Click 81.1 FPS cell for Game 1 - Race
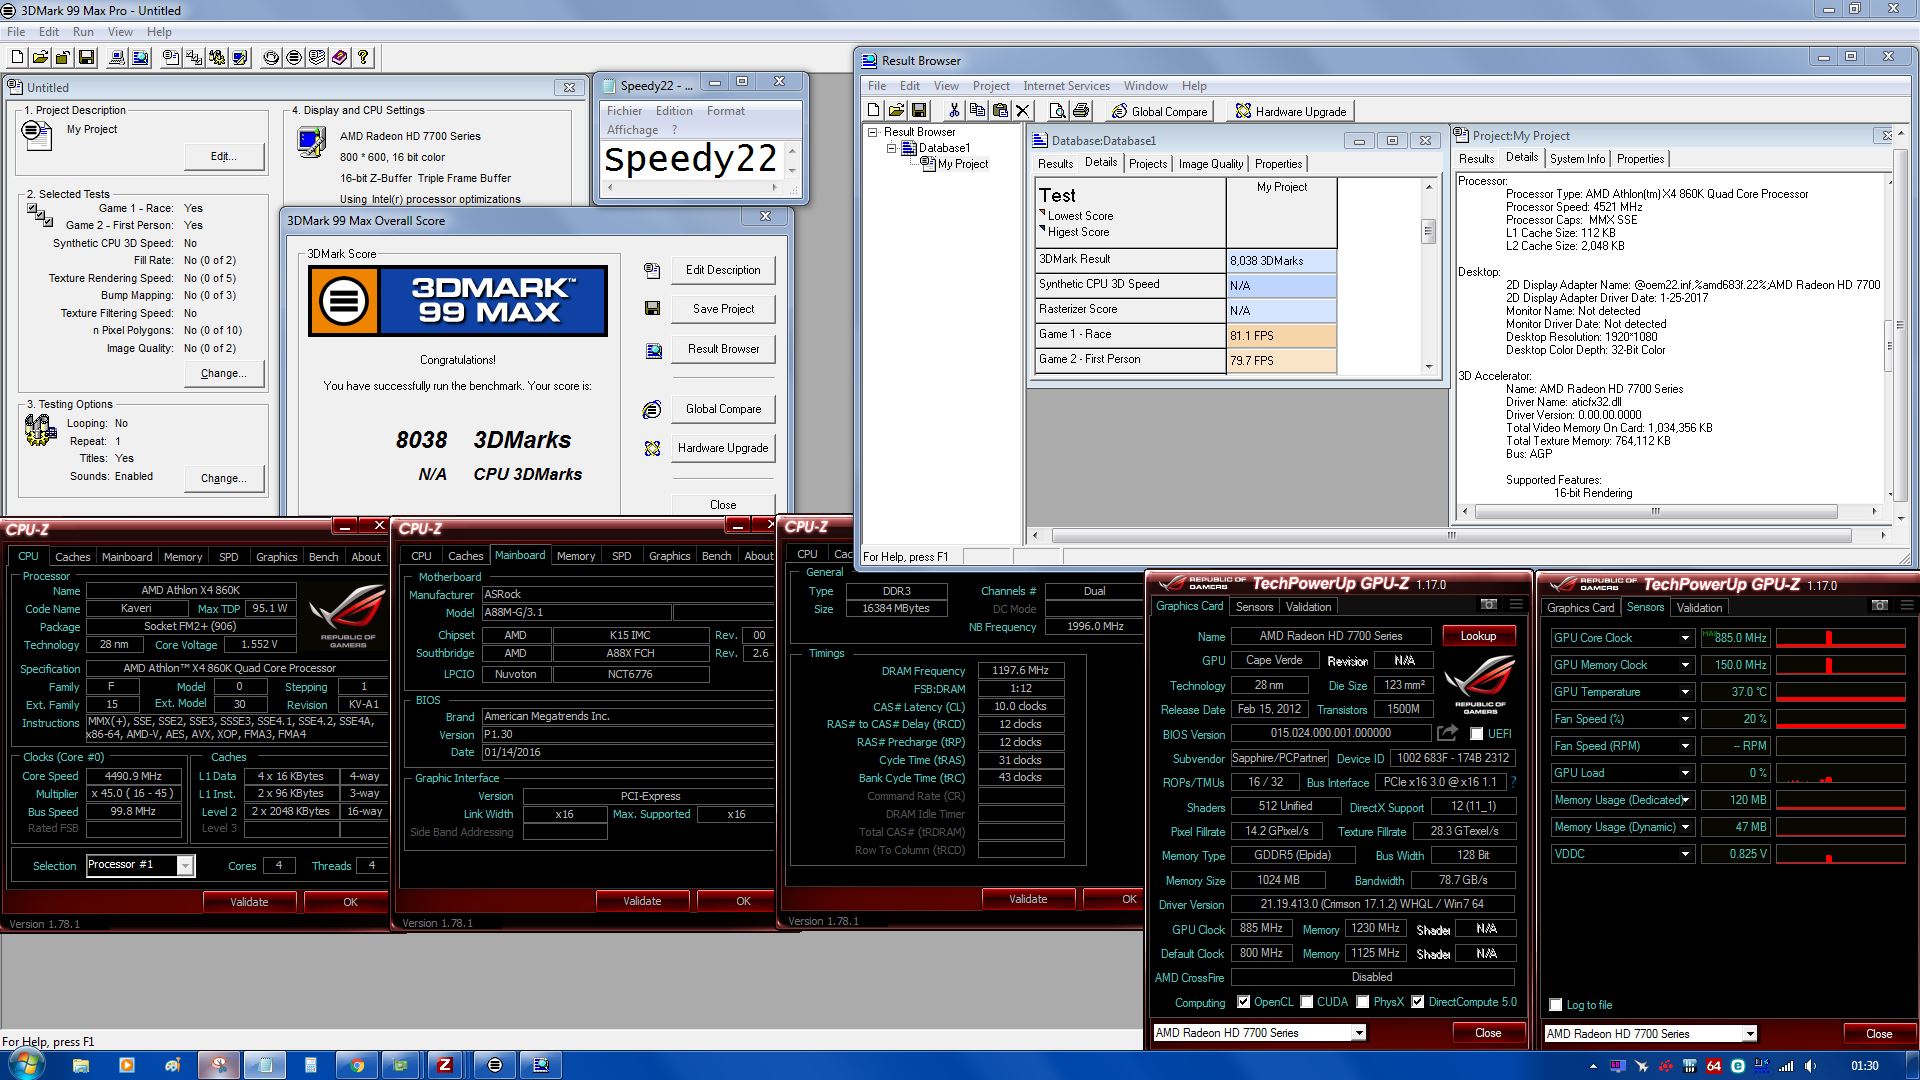 pos(1281,336)
